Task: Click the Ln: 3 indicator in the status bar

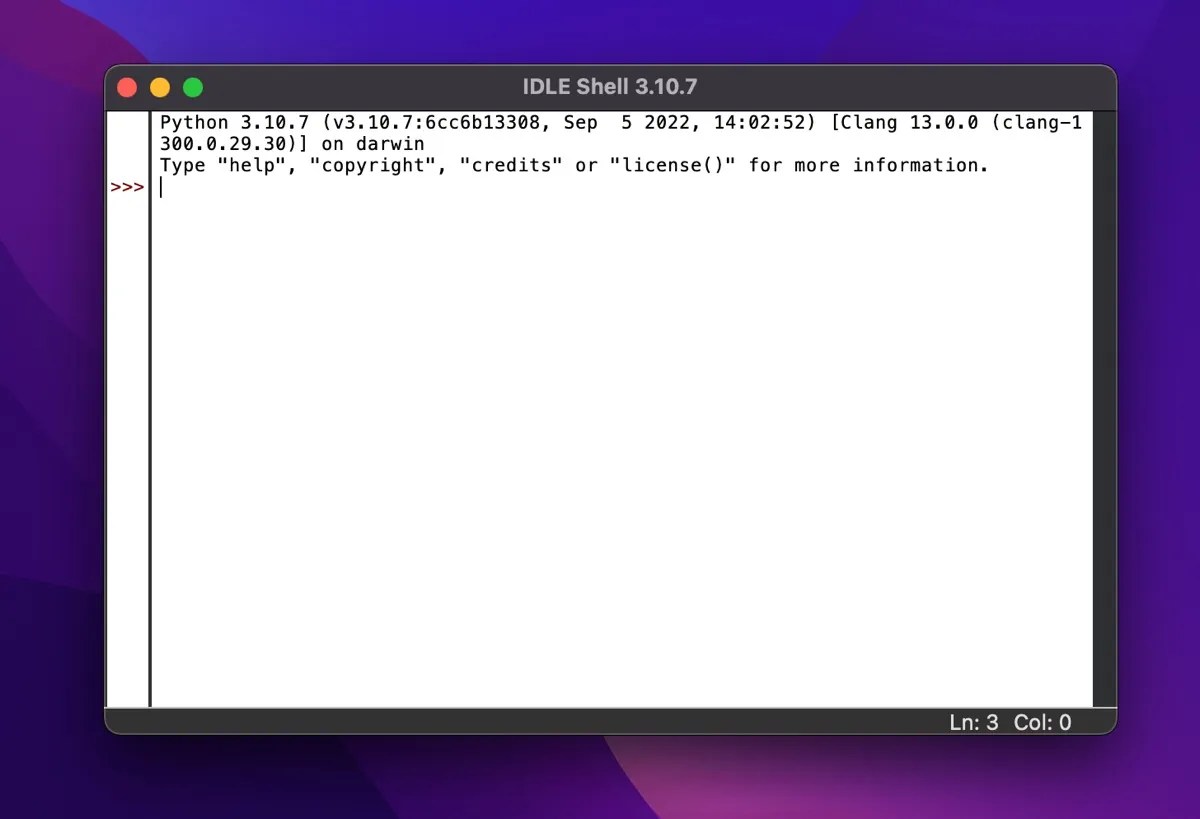Action: click(x=972, y=722)
